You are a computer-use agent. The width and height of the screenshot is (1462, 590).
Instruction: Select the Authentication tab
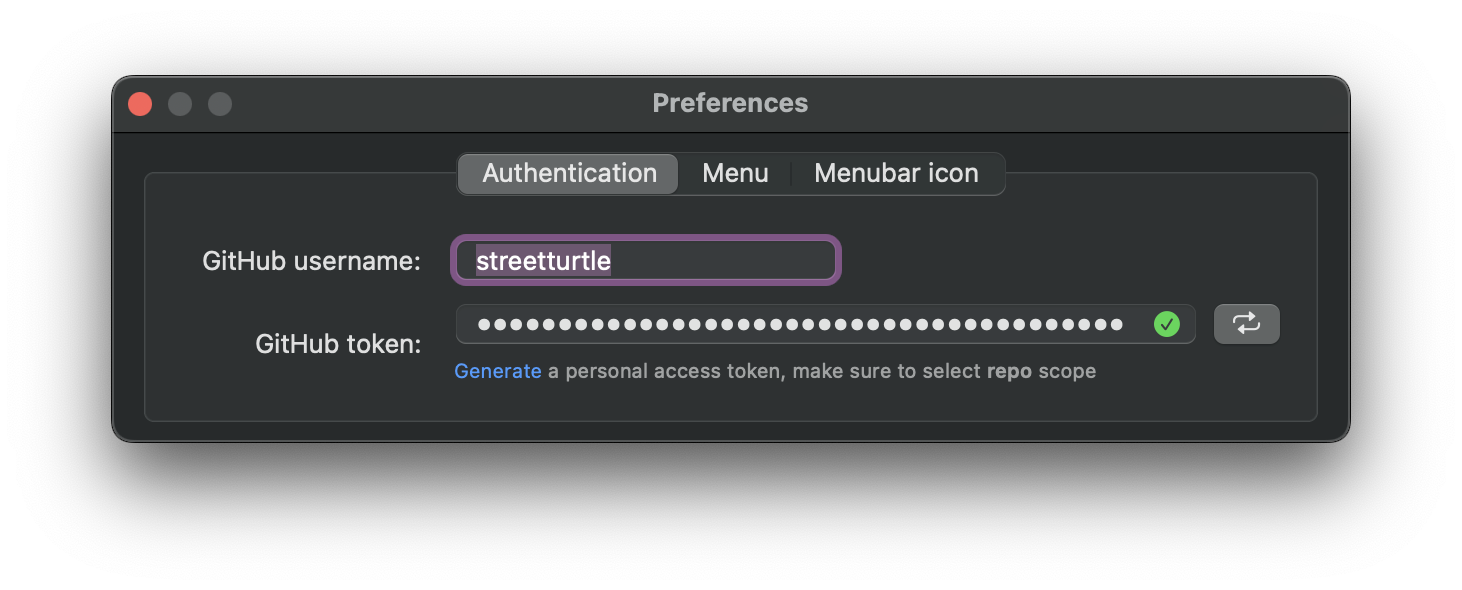[567, 173]
